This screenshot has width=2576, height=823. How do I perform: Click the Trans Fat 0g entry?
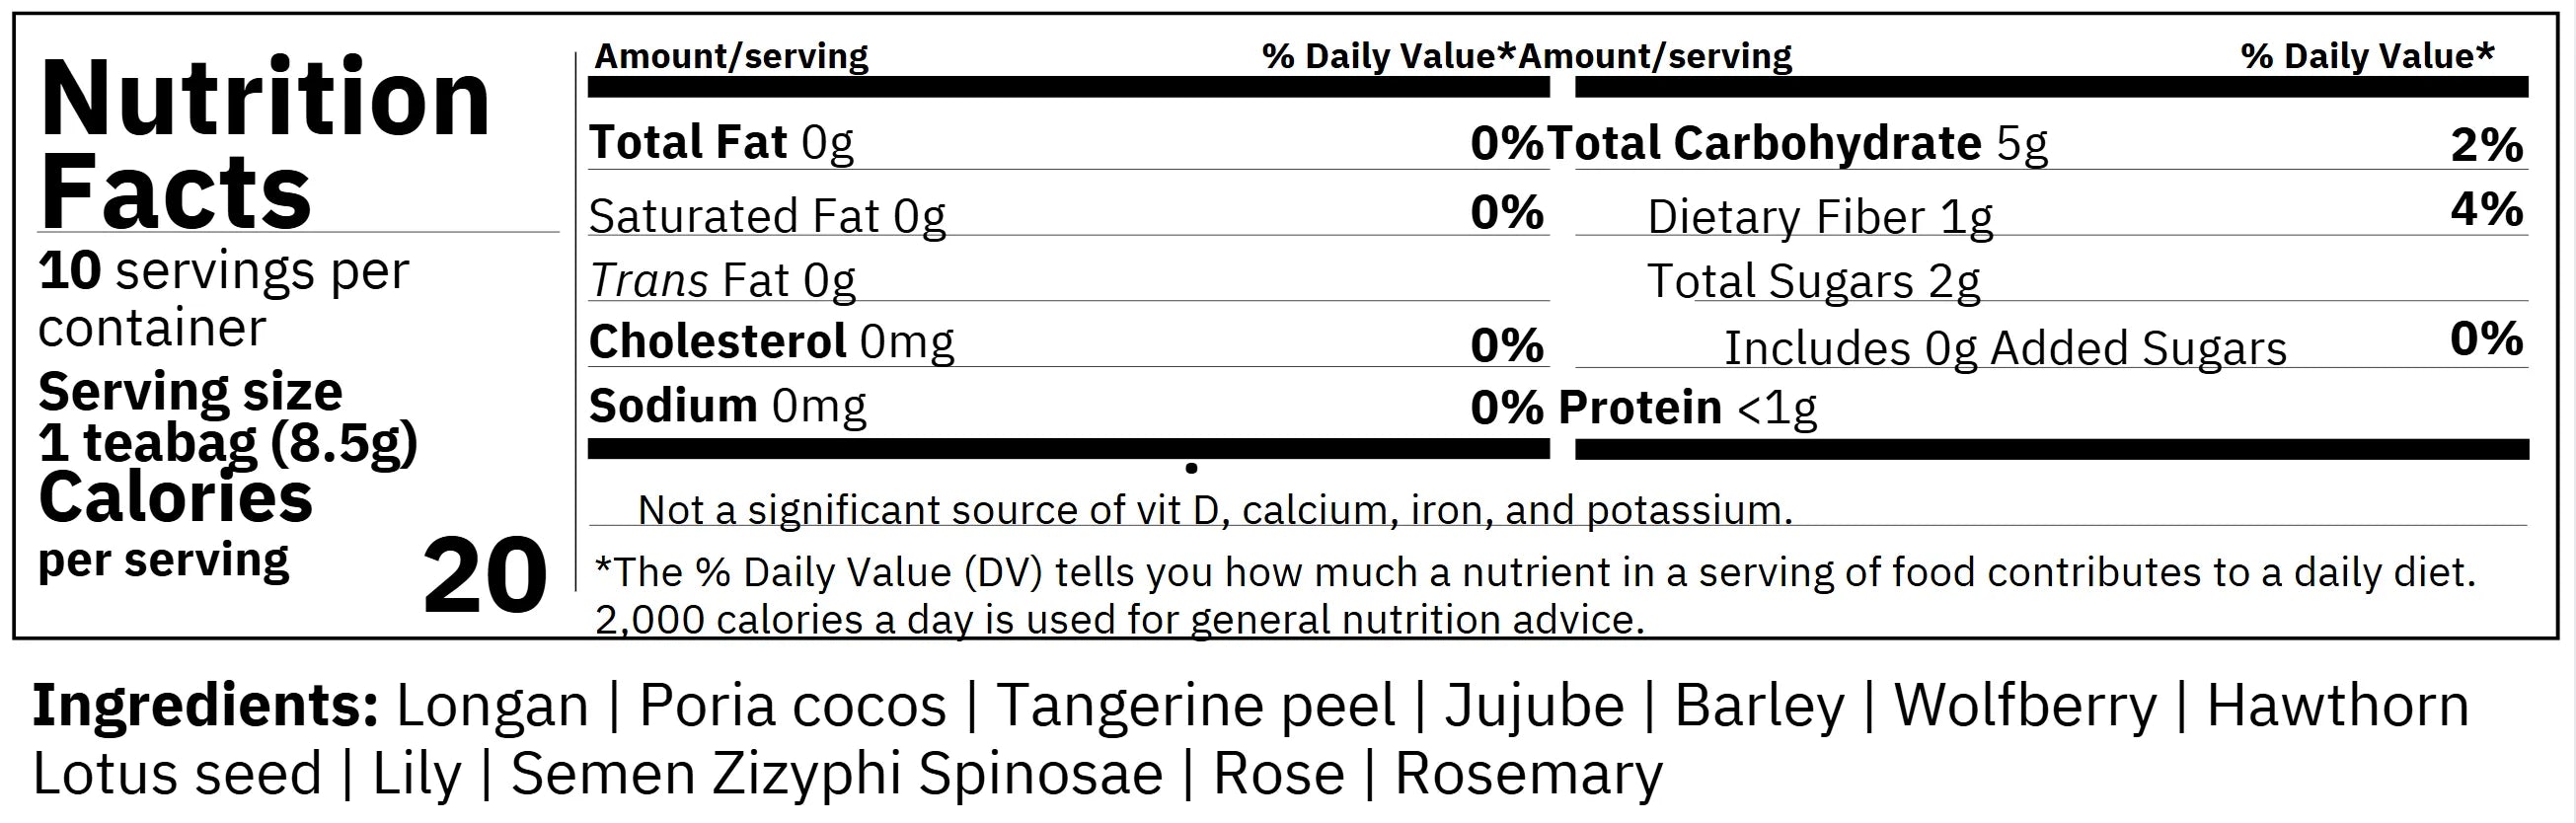pos(722,281)
